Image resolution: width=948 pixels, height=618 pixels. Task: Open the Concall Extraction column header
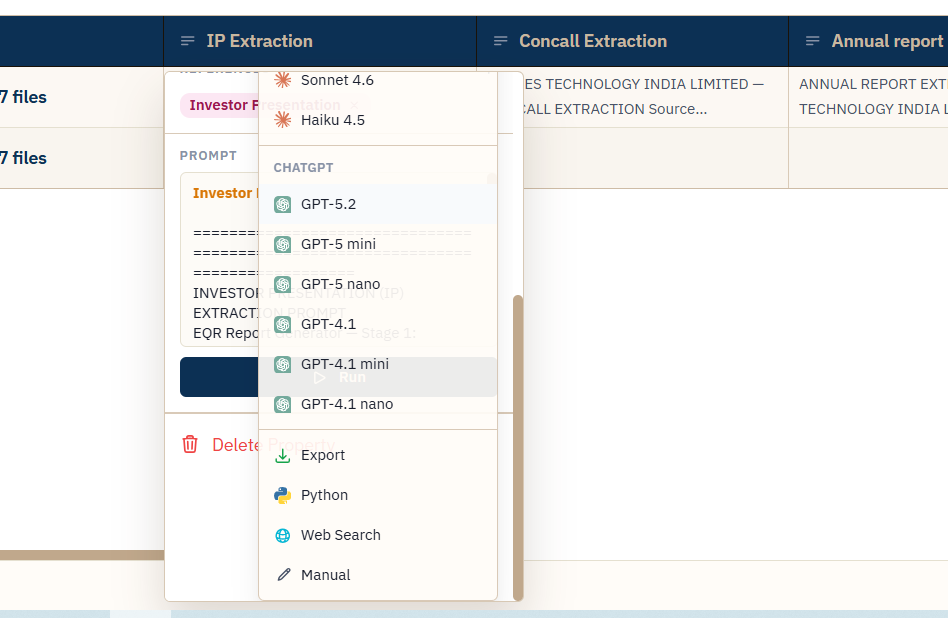[x=632, y=41]
